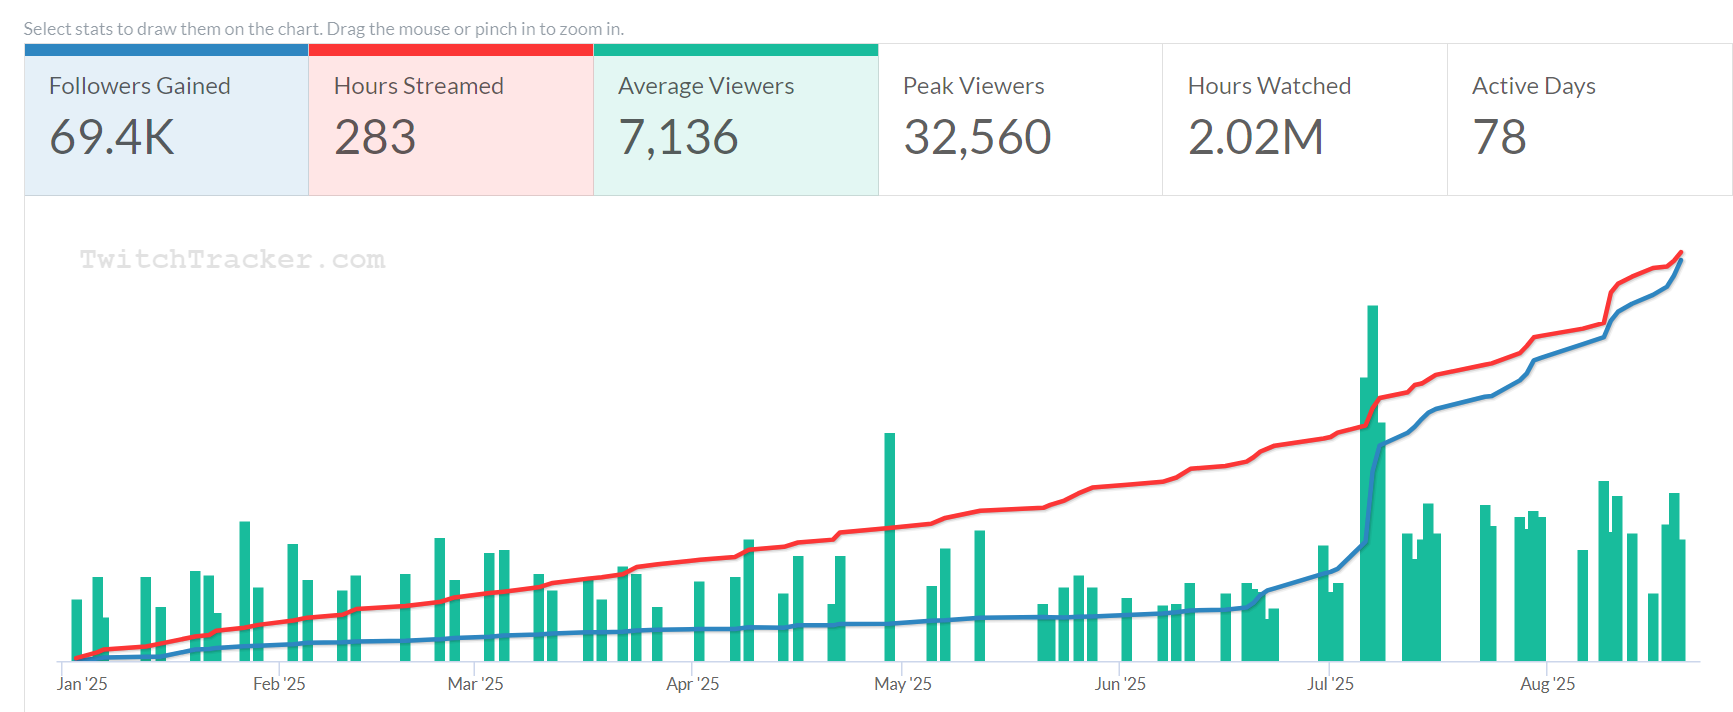1733x712 pixels.
Task: Click the Apr '25 axis label
Action: (x=692, y=684)
